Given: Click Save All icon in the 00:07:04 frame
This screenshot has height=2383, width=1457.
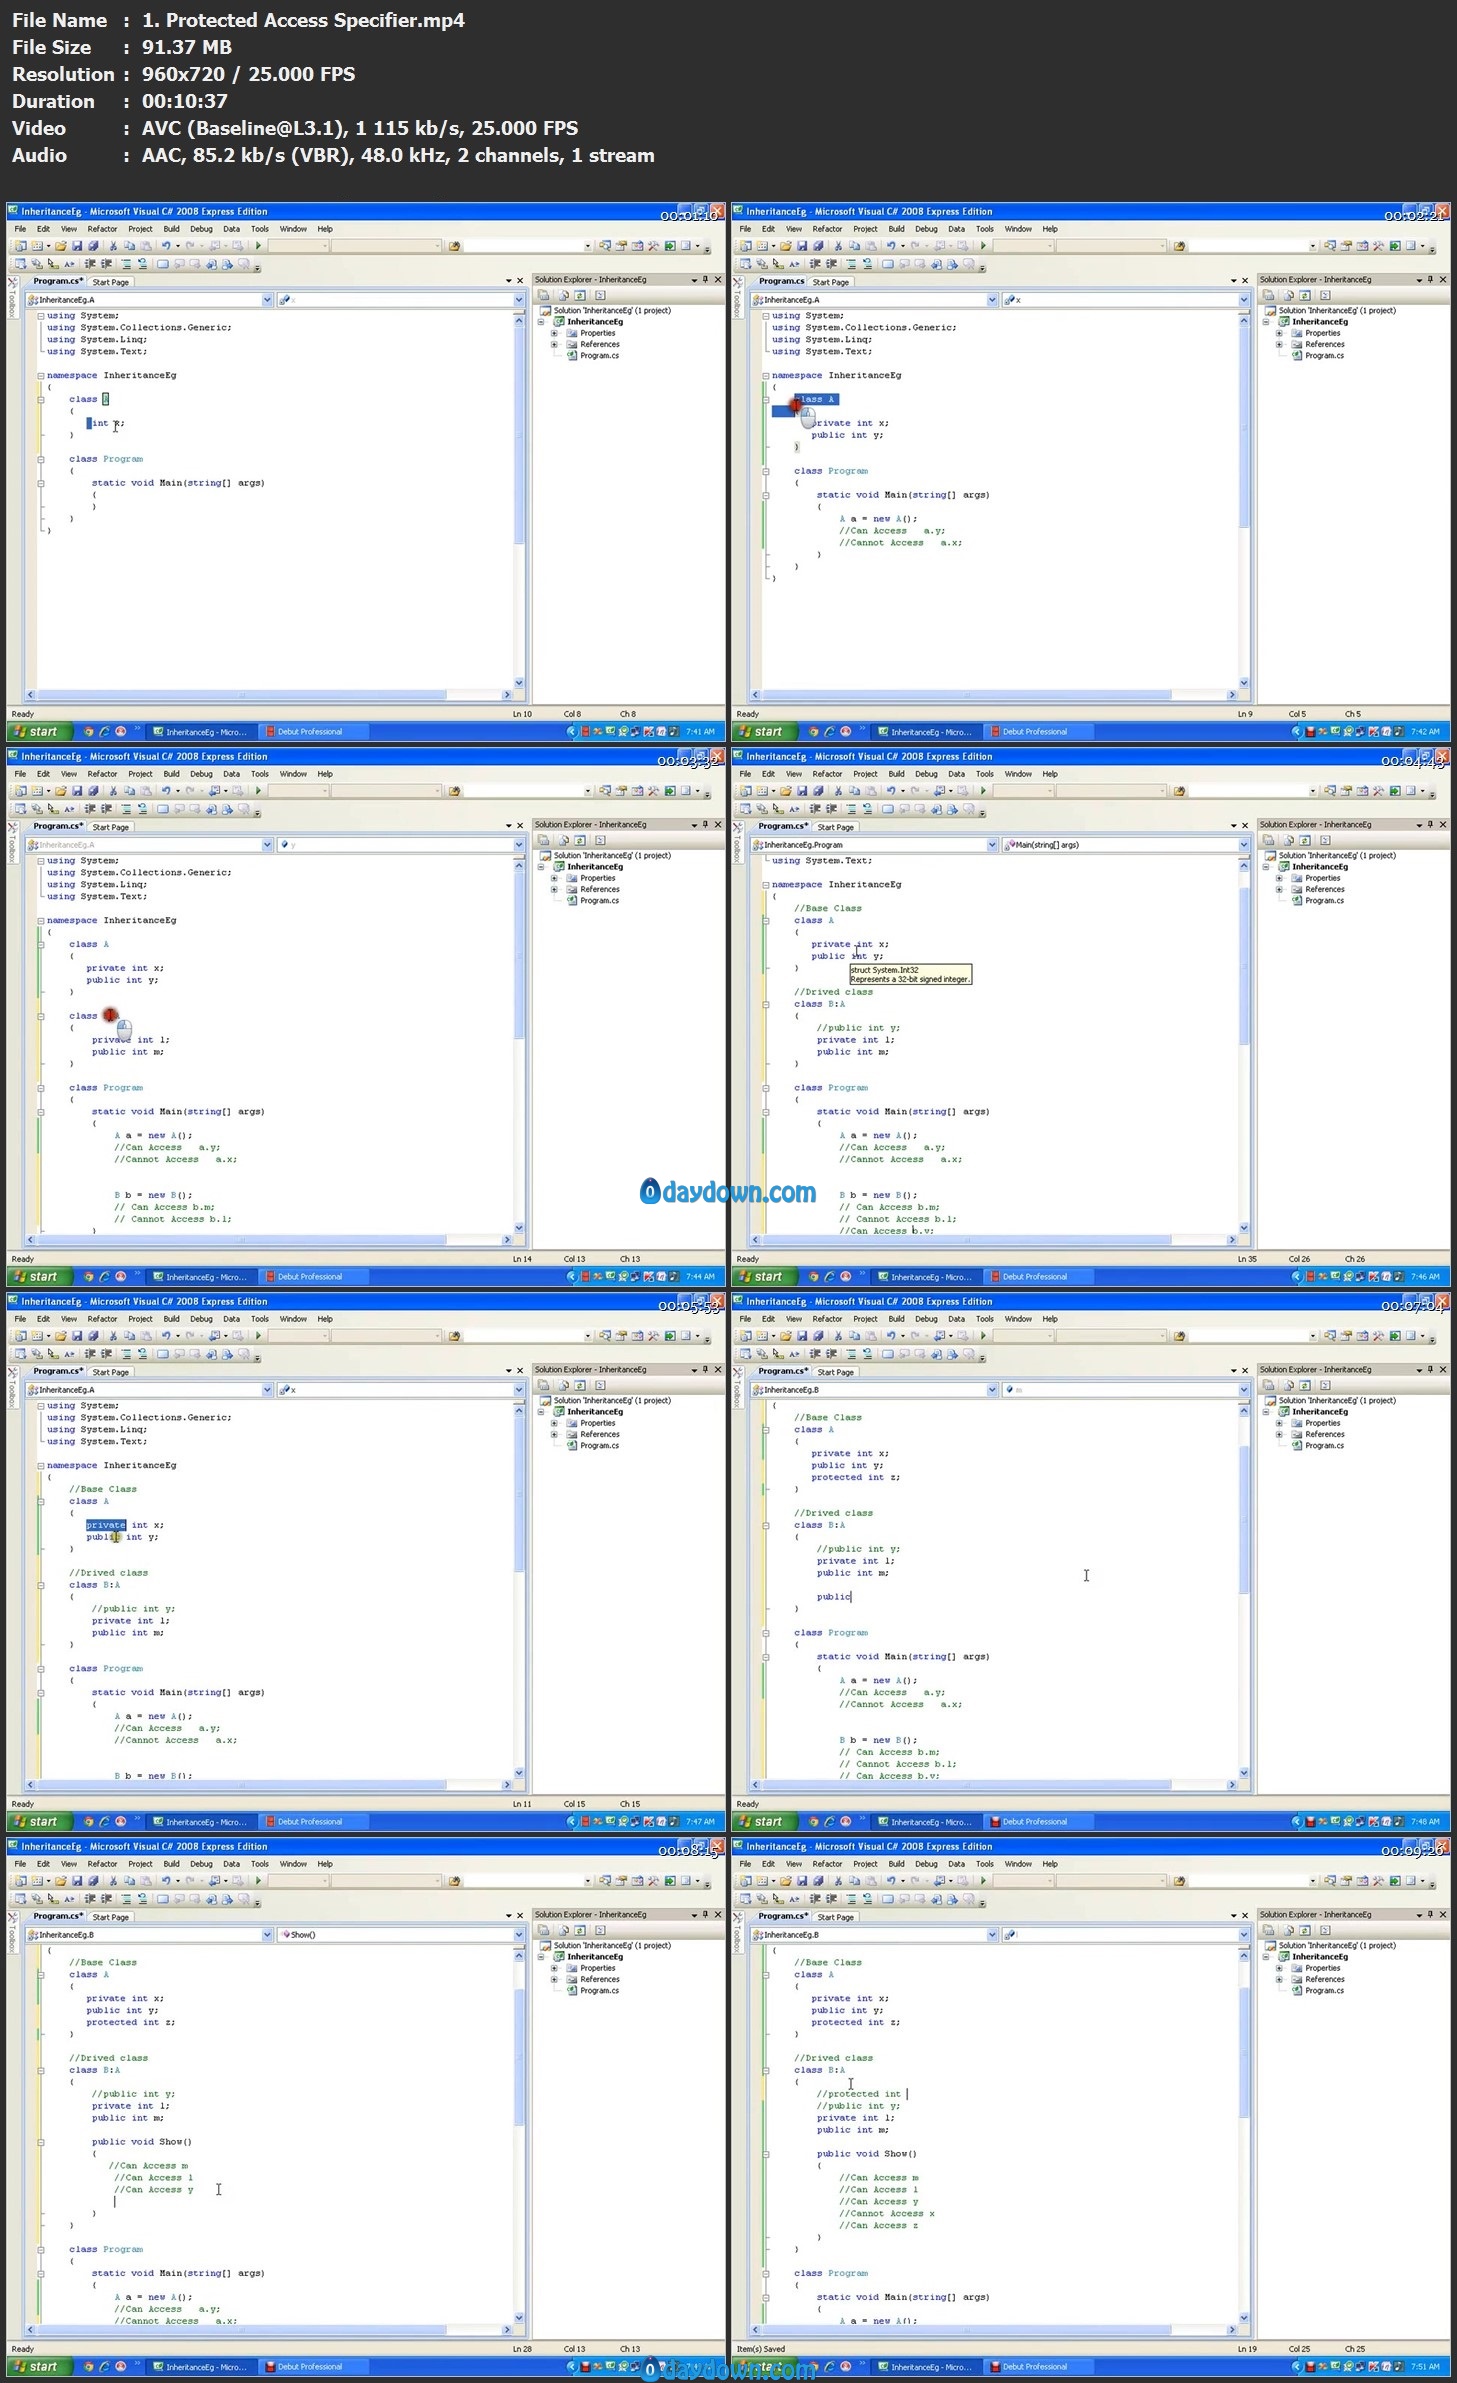Looking at the screenshot, I should [x=818, y=1336].
